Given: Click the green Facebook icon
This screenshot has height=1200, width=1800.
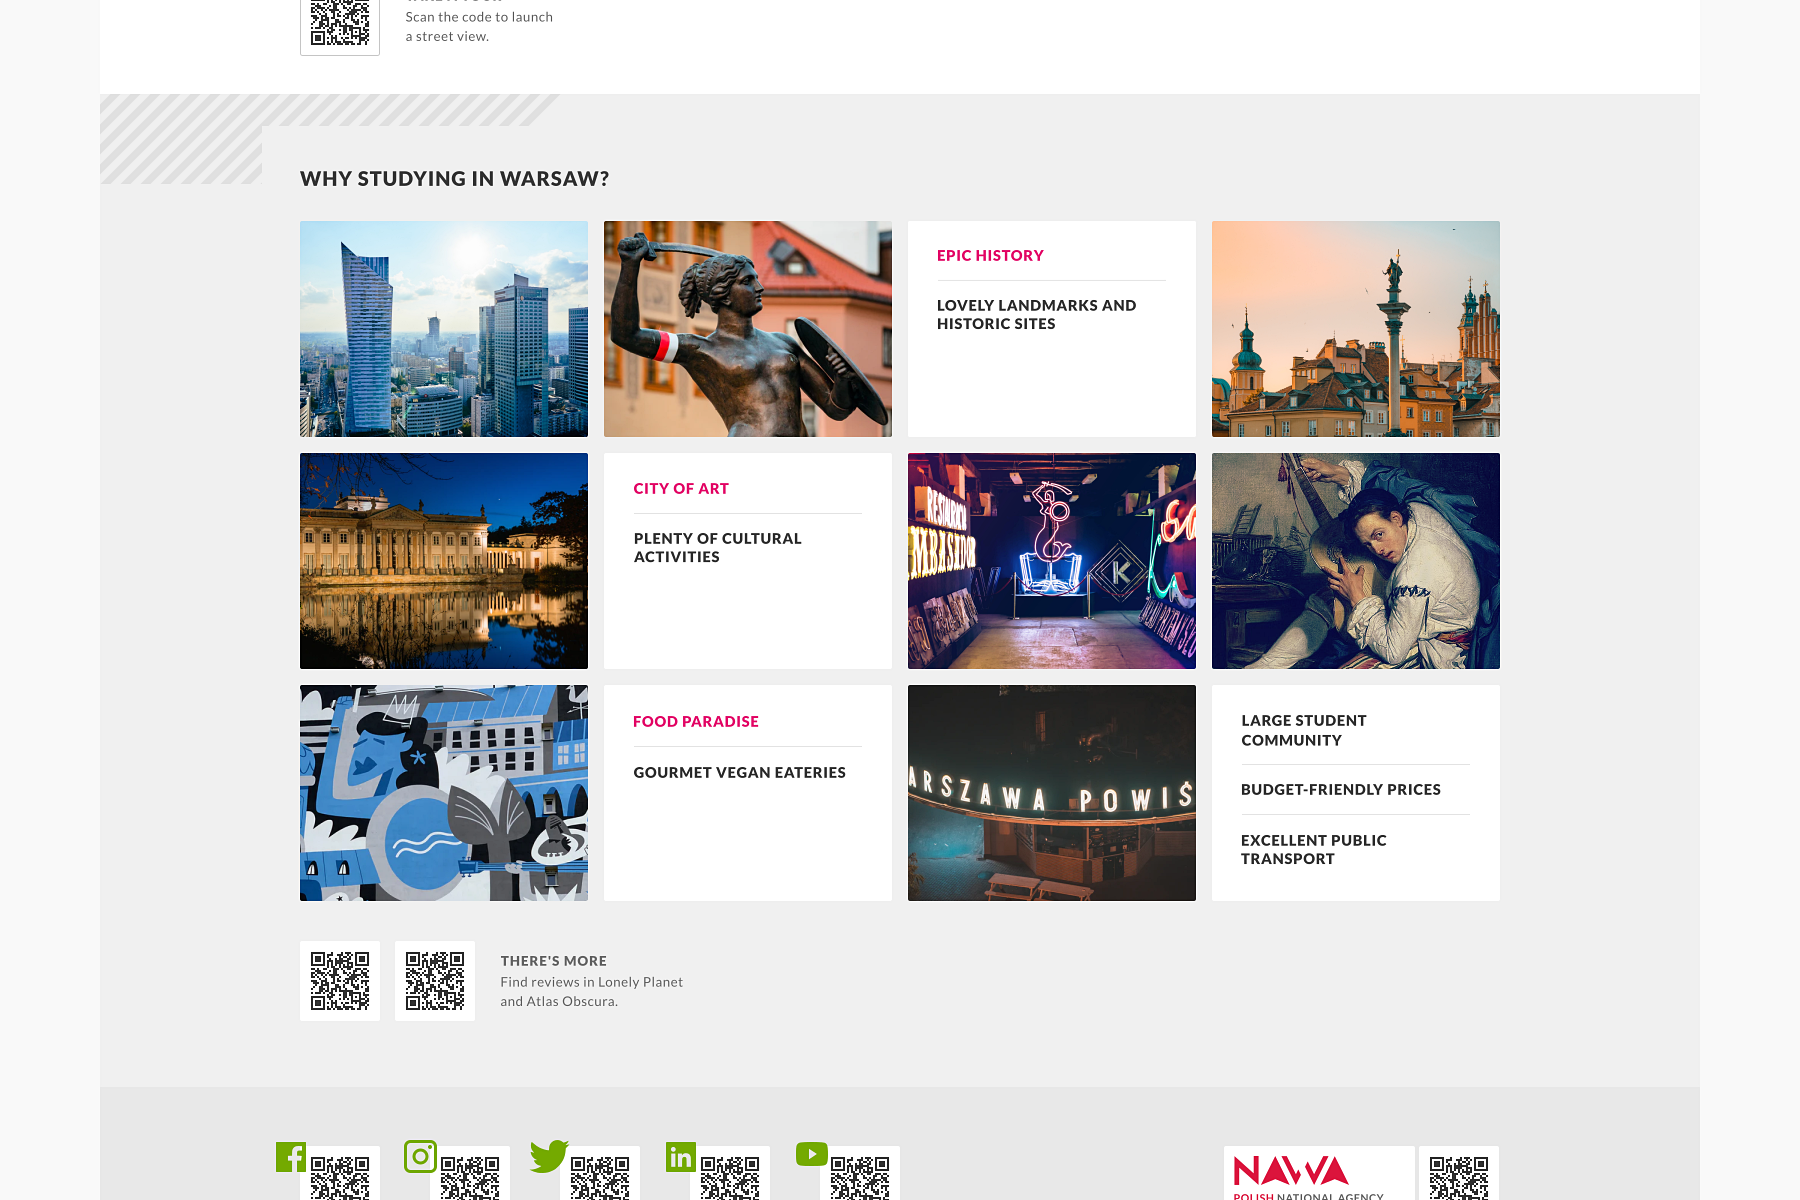Looking at the screenshot, I should pyautogui.click(x=291, y=1157).
